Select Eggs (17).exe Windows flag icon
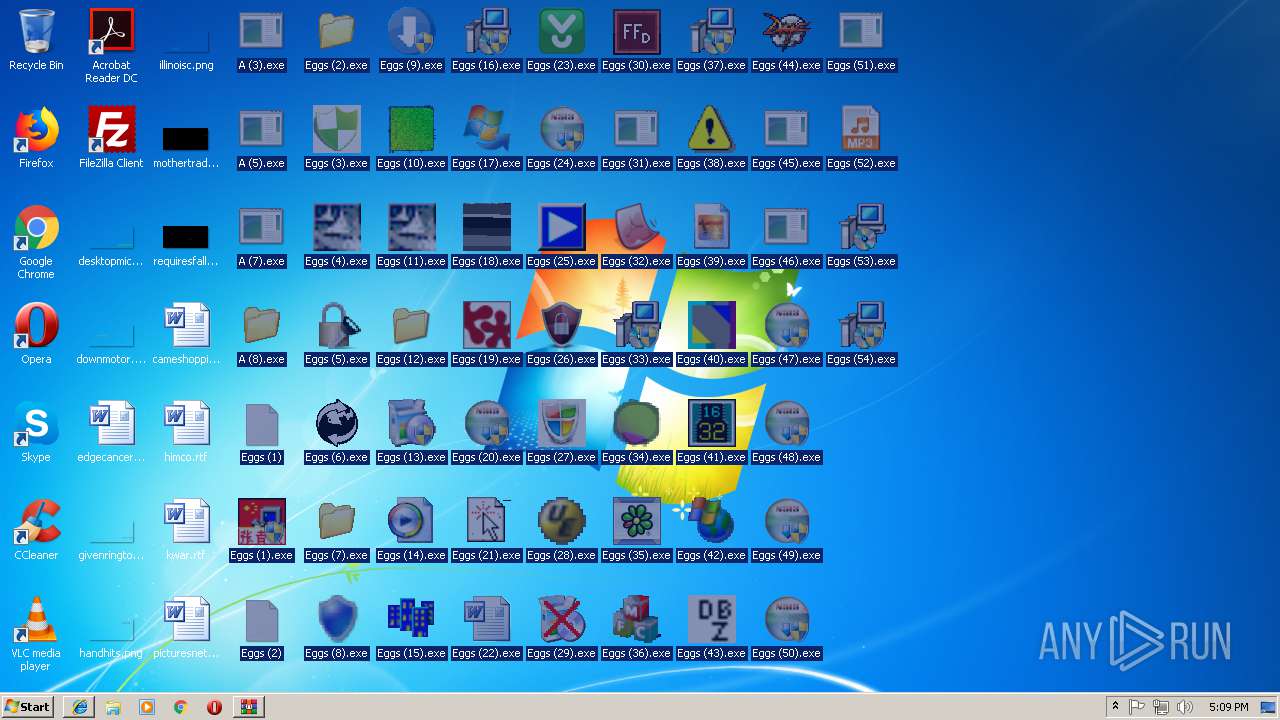This screenshot has height=720, width=1280. tap(486, 130)
